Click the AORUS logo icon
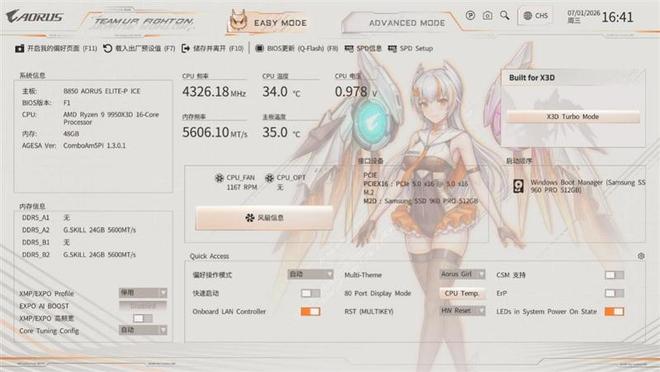660x372 pixels. click(x=35, y=17)
